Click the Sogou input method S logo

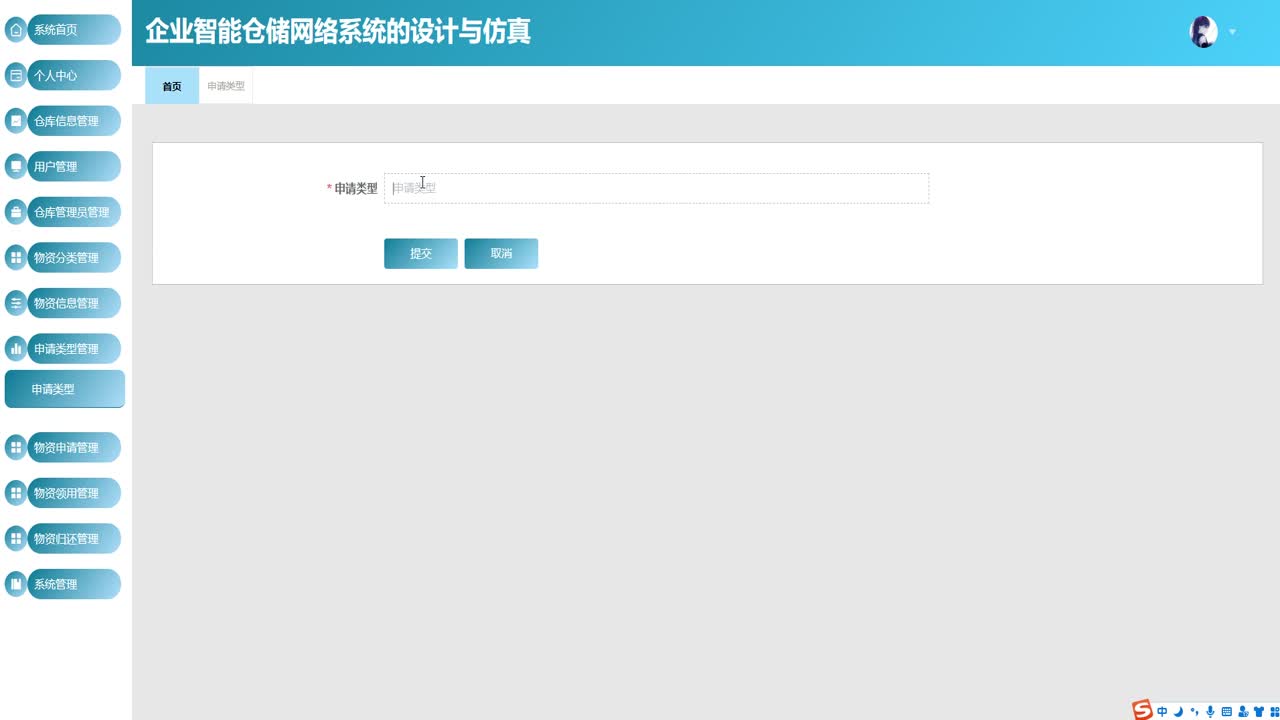pyautogui.click(x=1142, y=710)
